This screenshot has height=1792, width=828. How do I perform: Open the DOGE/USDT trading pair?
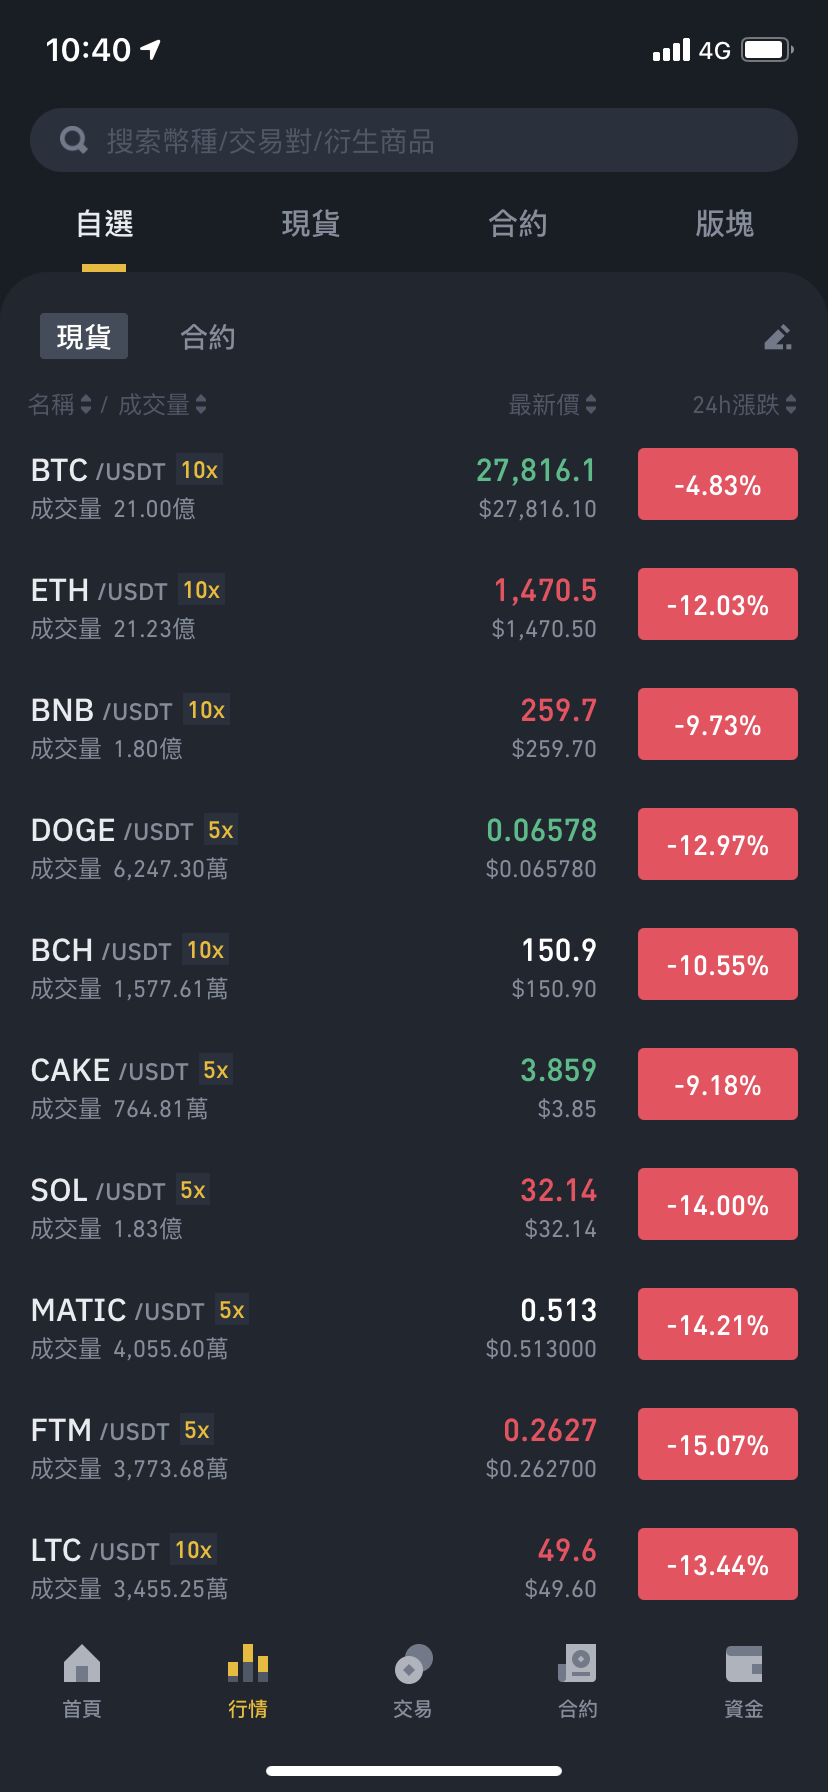click(414, 844)
